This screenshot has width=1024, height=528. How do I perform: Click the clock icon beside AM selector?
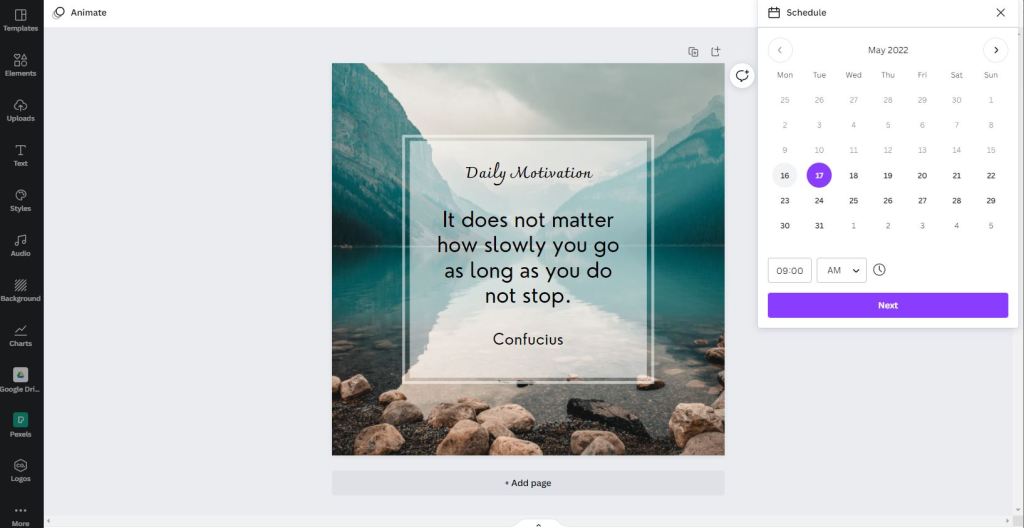(x=879, y=270)
